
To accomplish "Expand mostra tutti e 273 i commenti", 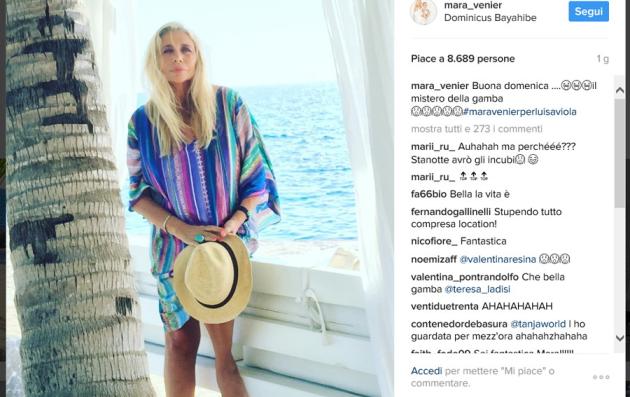I will click(x=477, y=129).
